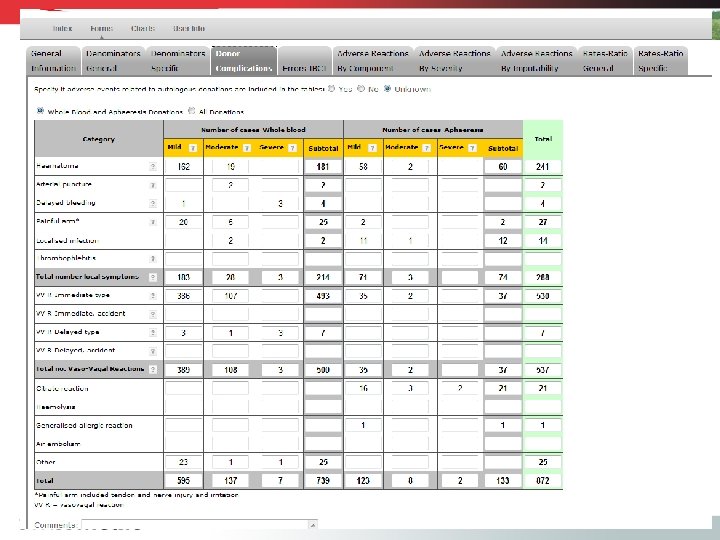Viewport: 720px width, 540px height.
Task: Click apheresis Subtotal 133 in Total row
Action: click(x=503, y=480)
